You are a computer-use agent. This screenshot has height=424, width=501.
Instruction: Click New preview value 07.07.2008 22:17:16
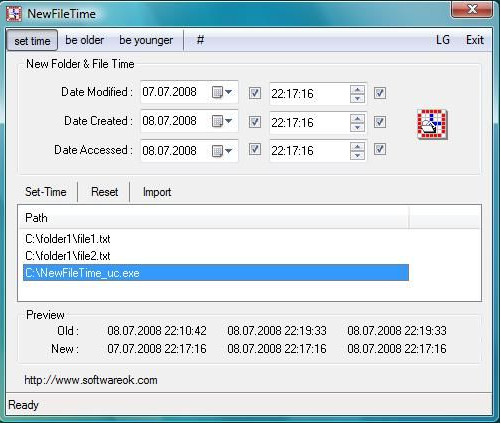[157, 349]
